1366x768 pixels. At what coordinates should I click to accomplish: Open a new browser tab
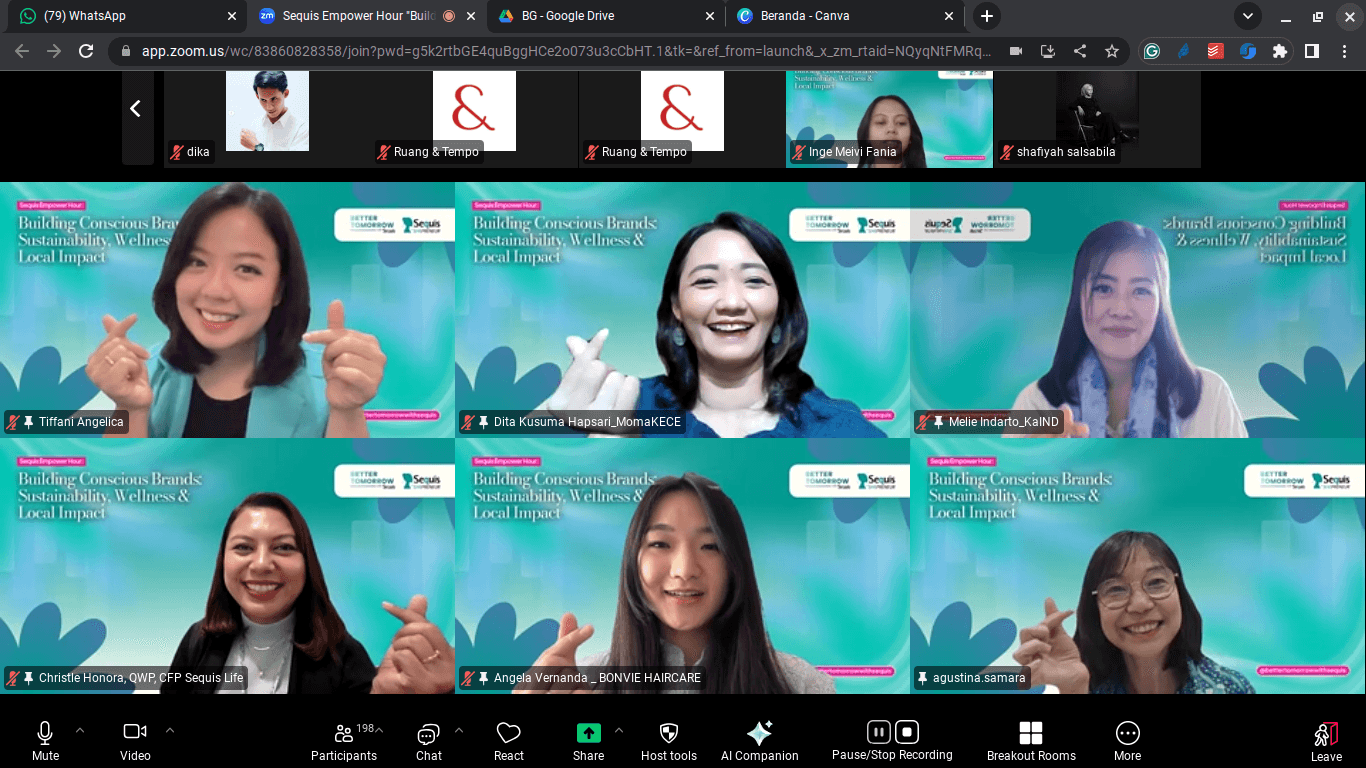(x=987, y=16)
